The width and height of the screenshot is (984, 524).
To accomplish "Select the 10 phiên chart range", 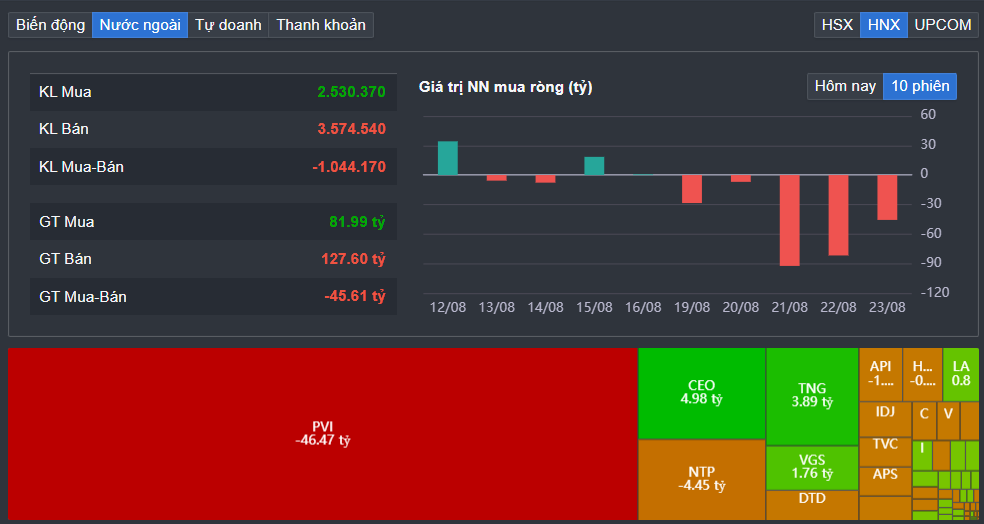I will click(x=920, y=86).
